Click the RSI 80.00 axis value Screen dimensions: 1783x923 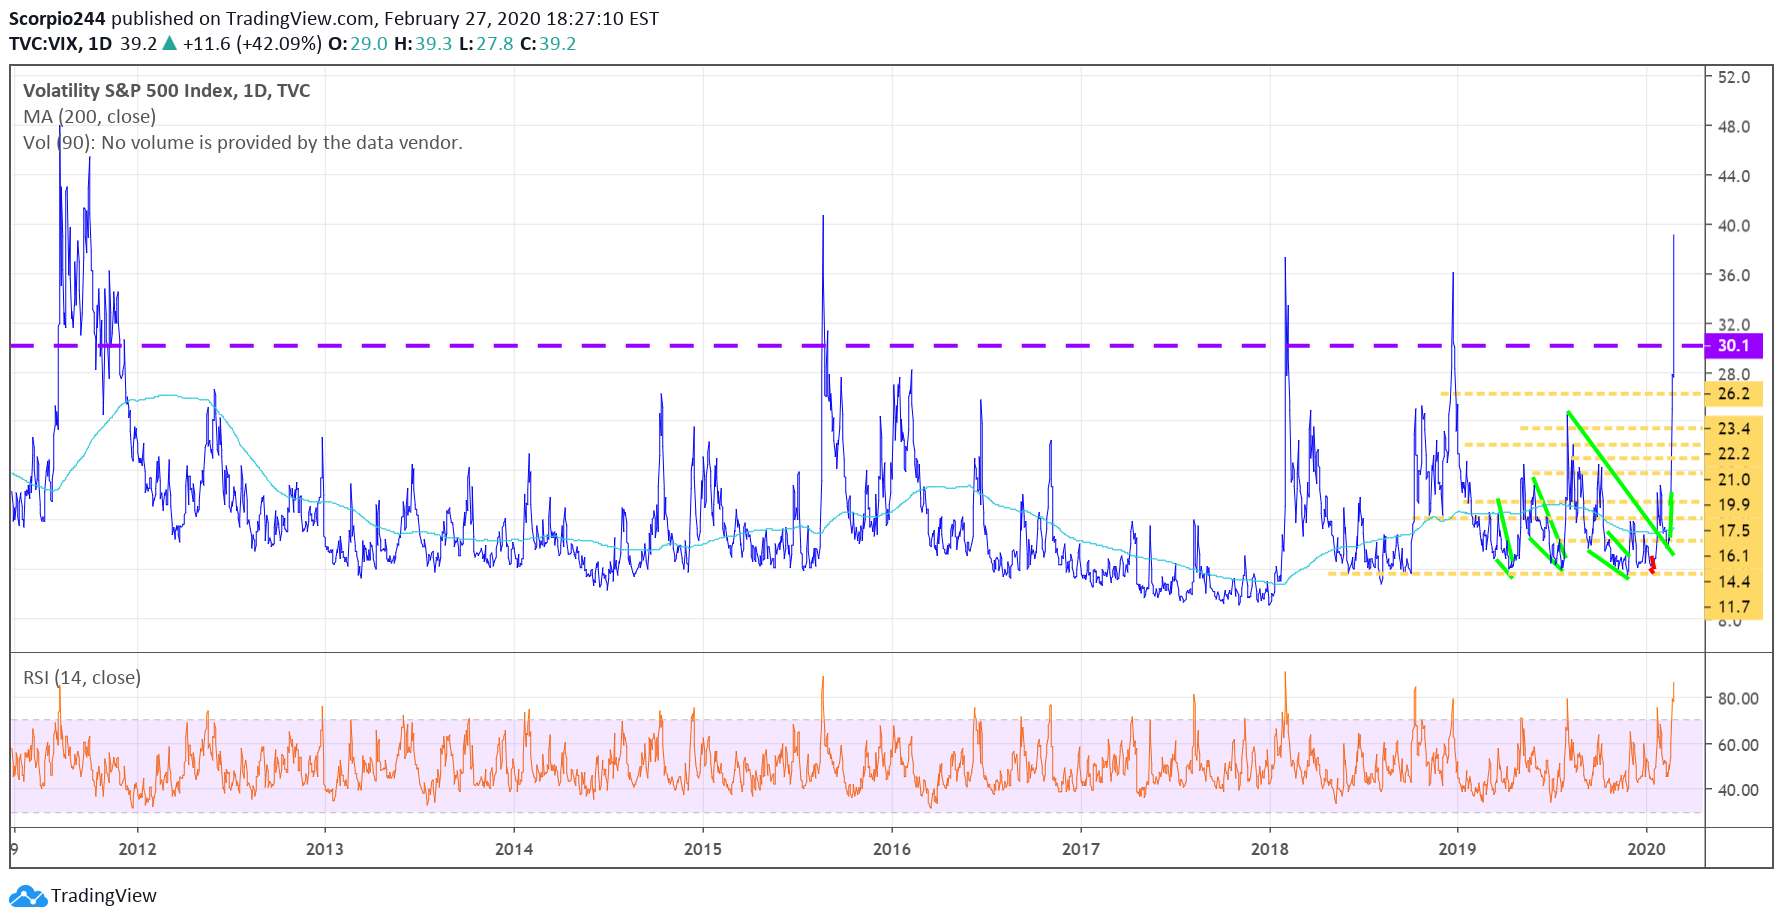click(x=1738, y=699)
